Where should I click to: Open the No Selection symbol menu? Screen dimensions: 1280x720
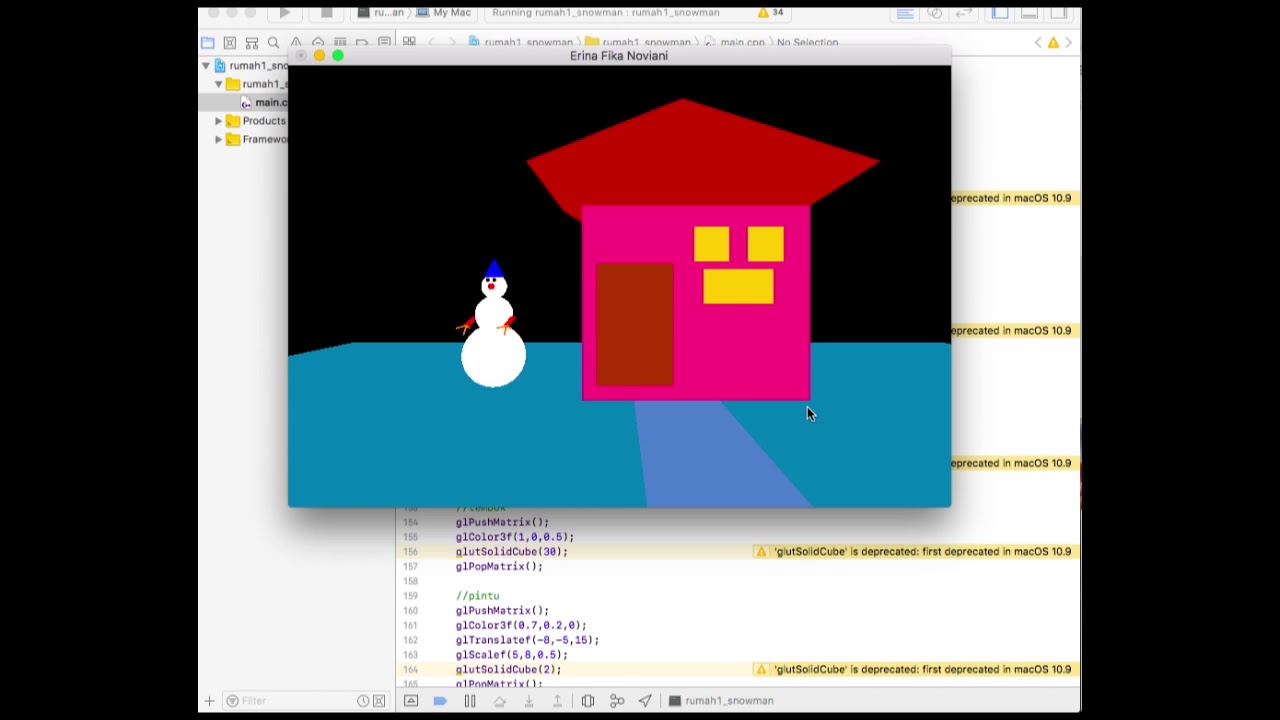tap(807, 42)
